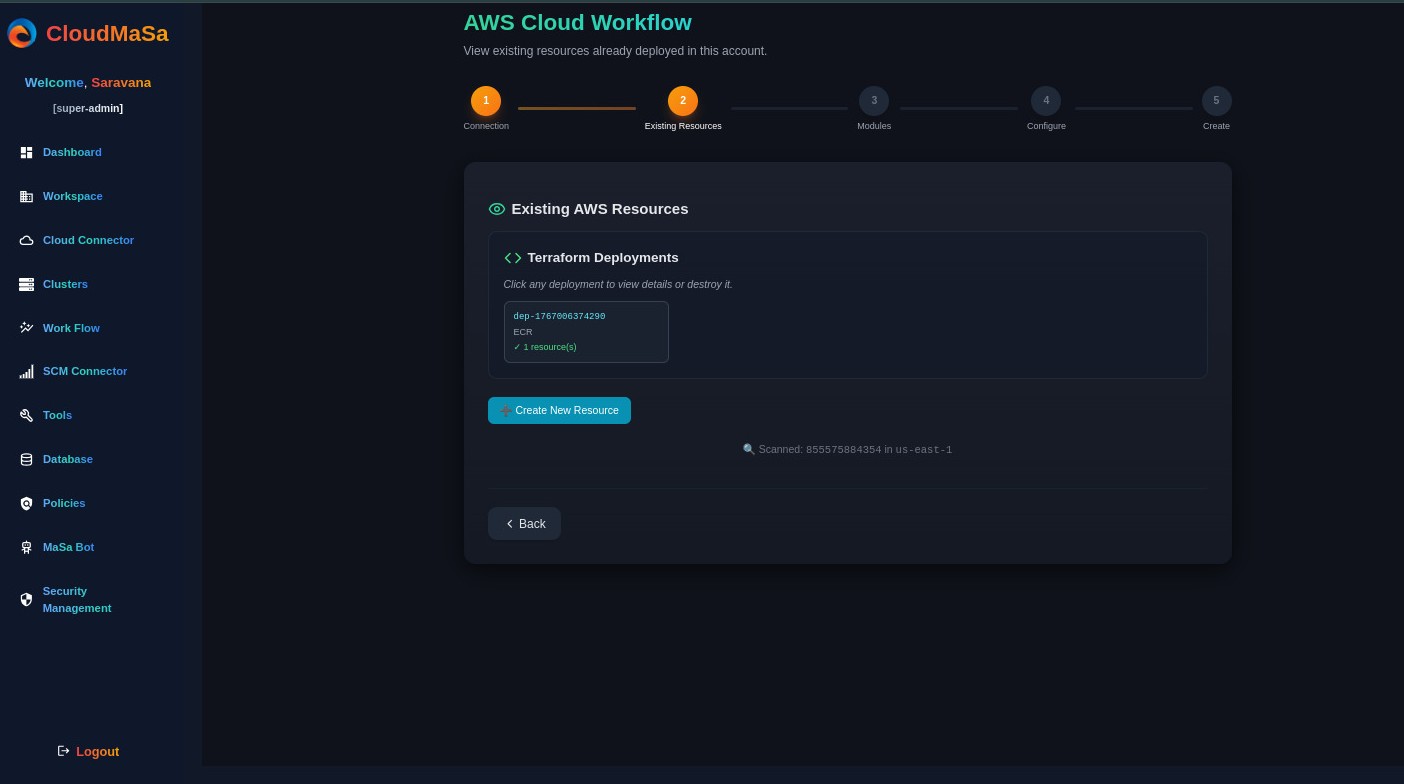The height and width of the screenshot is (784, 1404).
Task: Click the CloudMaSa logo
Action: tap(22, 34)
